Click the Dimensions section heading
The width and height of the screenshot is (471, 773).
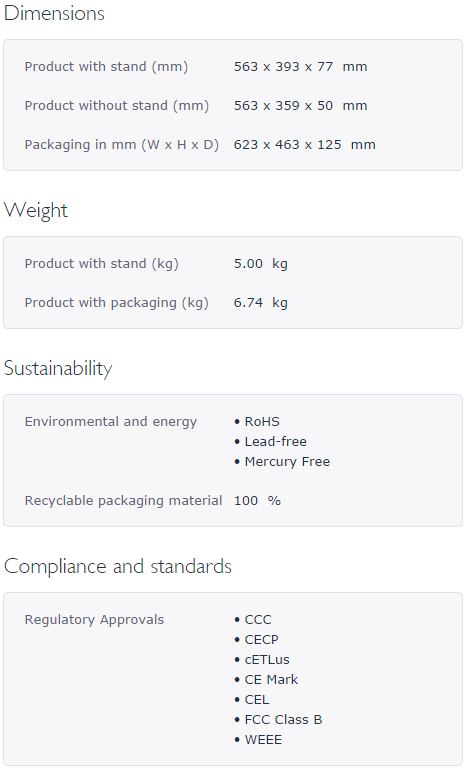(54, 13)
